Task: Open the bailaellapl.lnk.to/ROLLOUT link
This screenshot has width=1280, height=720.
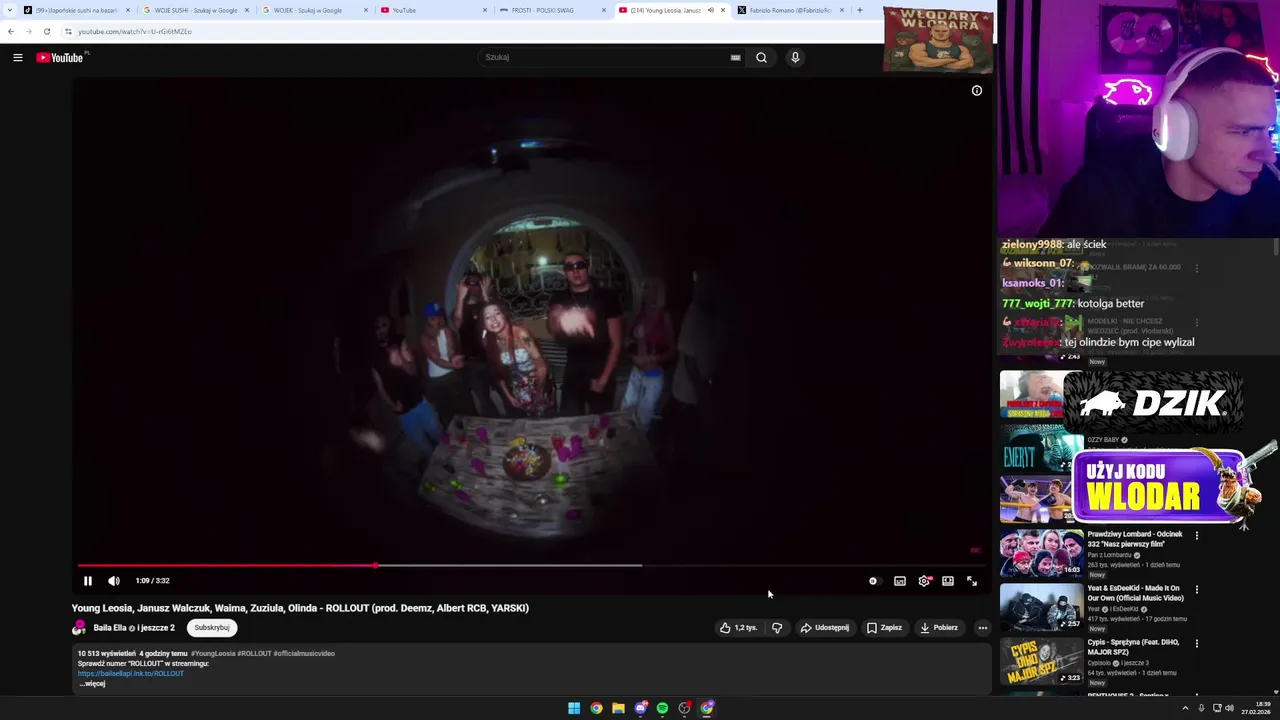Action: (131, 674)
